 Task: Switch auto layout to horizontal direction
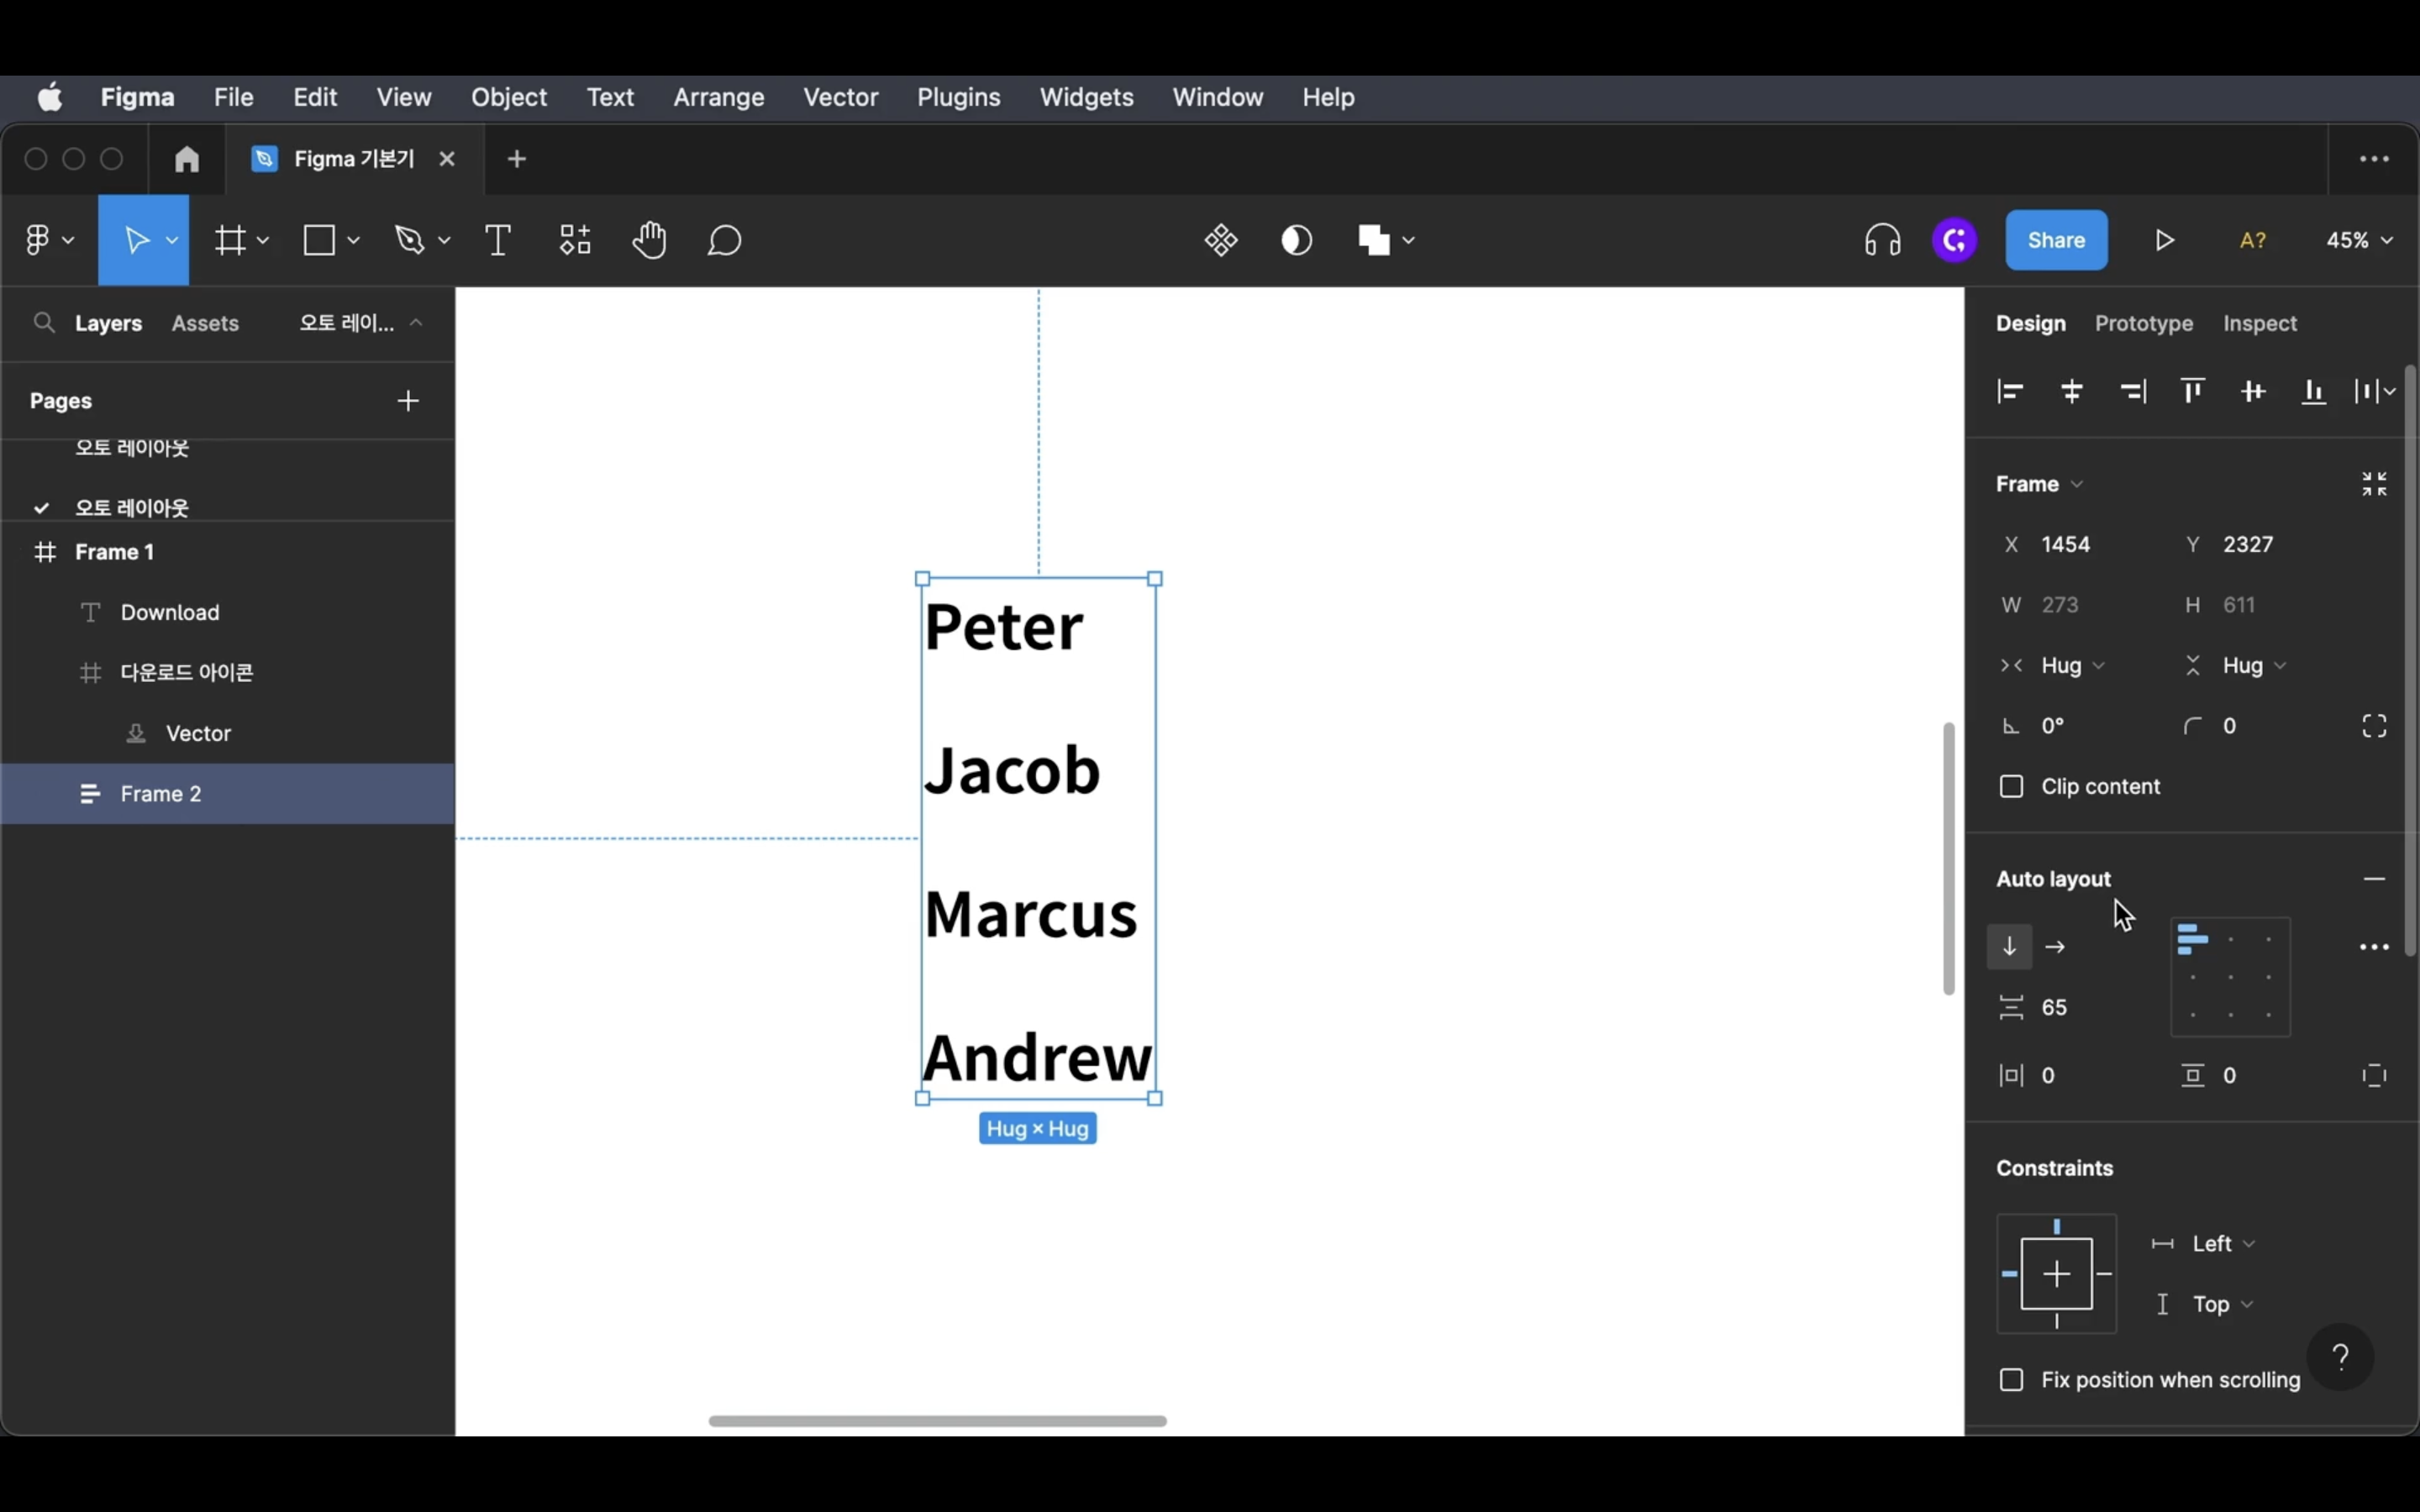click(x=2056, y=947)
